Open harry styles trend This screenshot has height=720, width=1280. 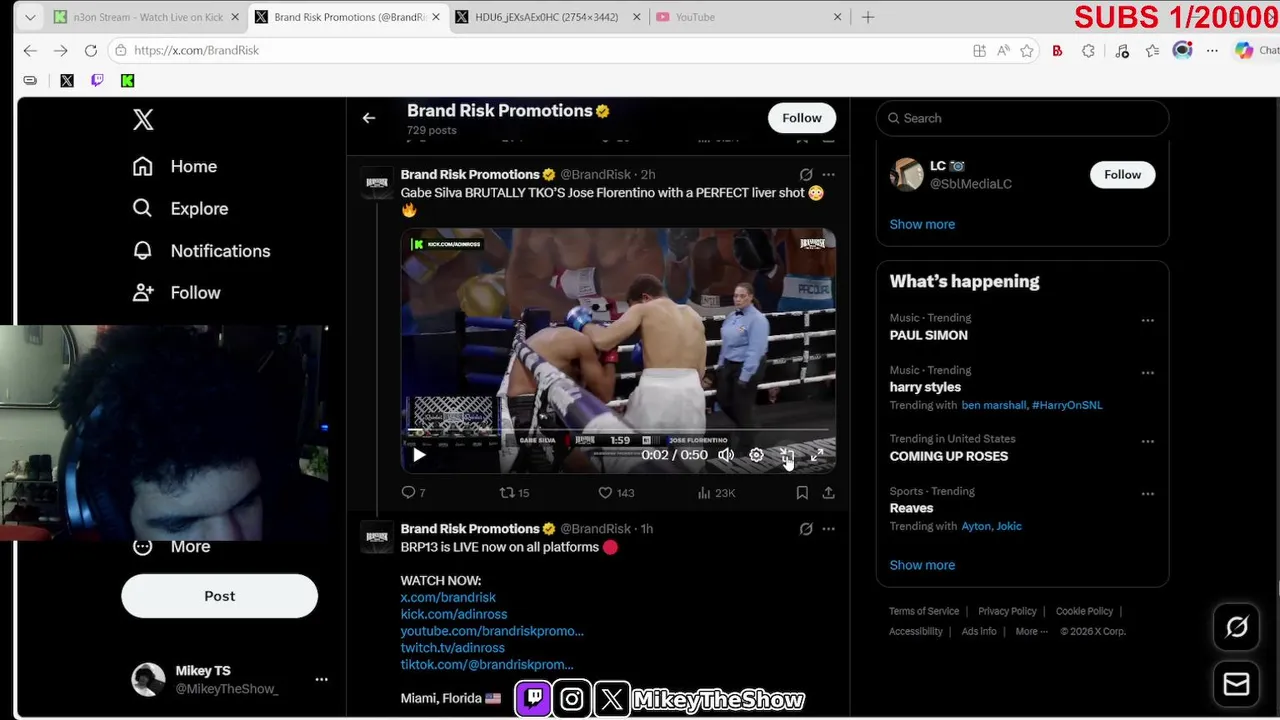point(925,387)
